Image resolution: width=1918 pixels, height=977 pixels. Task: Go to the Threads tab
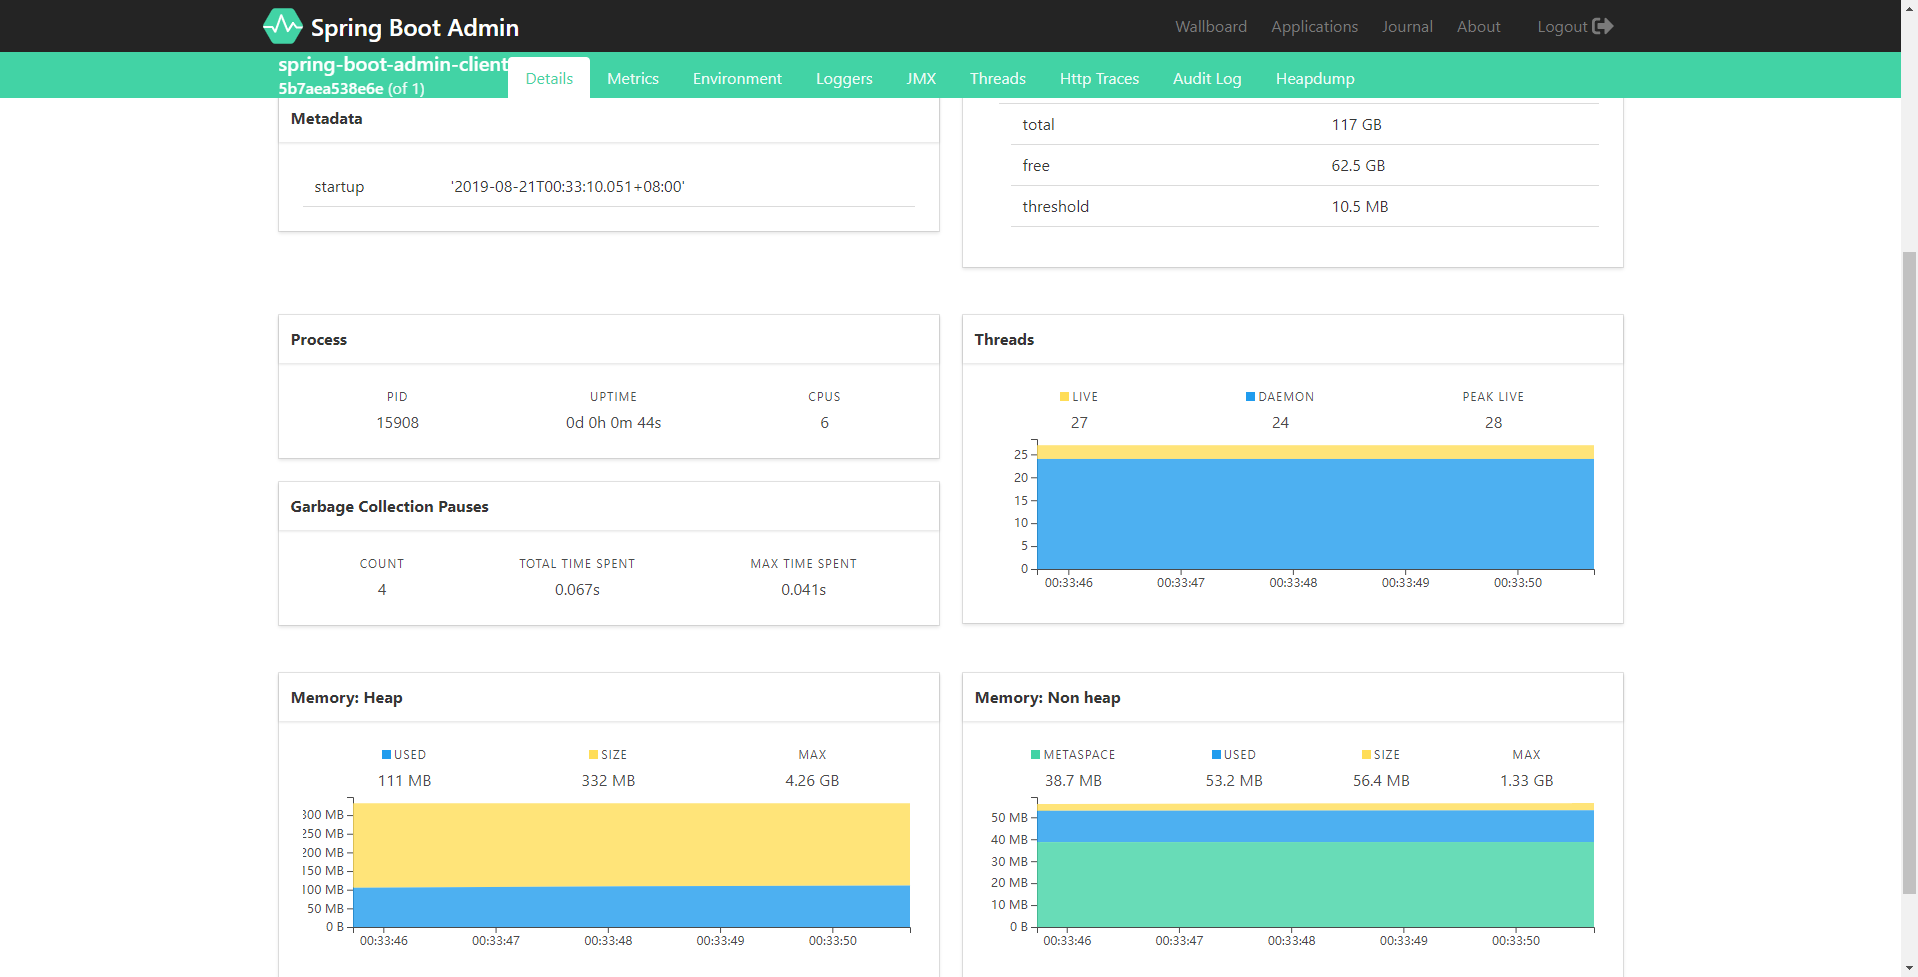(x=998, y=78)
